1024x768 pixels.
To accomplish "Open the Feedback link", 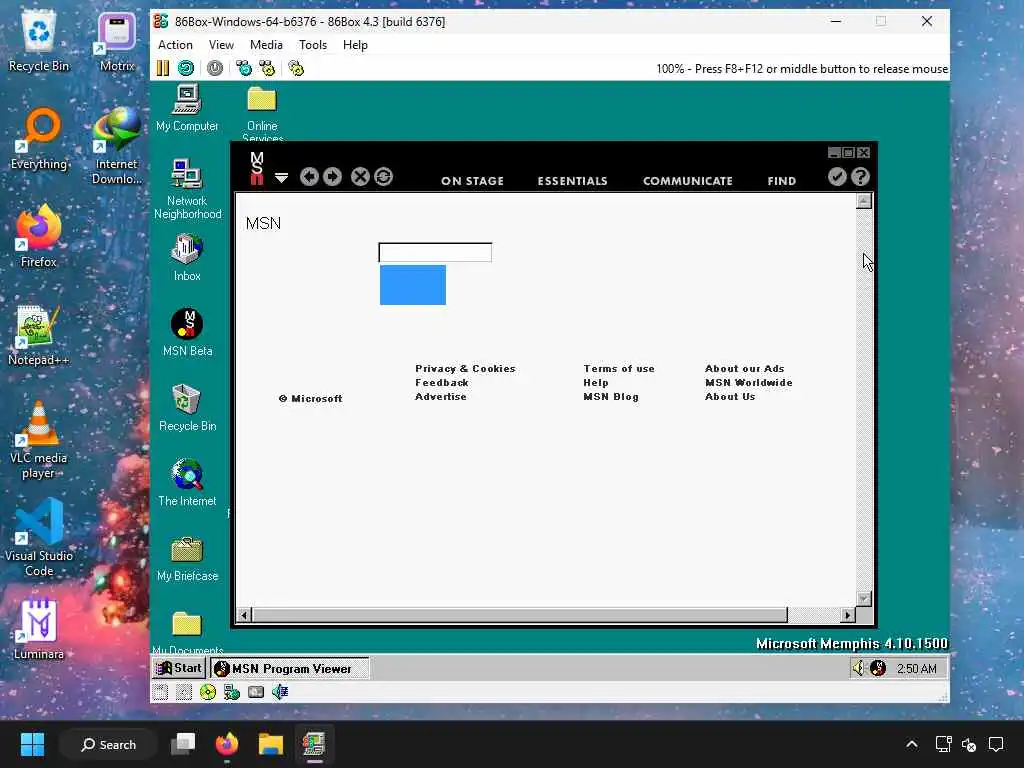I will 441,383.
